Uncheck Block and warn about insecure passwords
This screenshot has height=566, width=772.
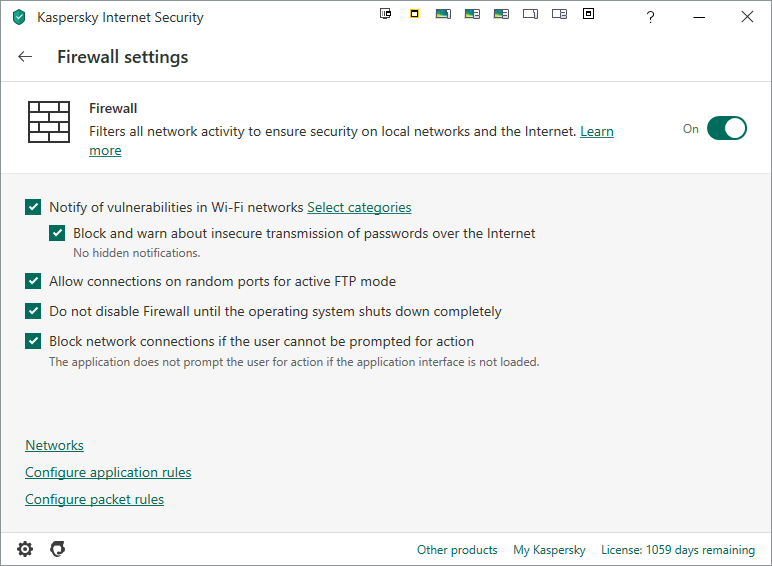58,234
